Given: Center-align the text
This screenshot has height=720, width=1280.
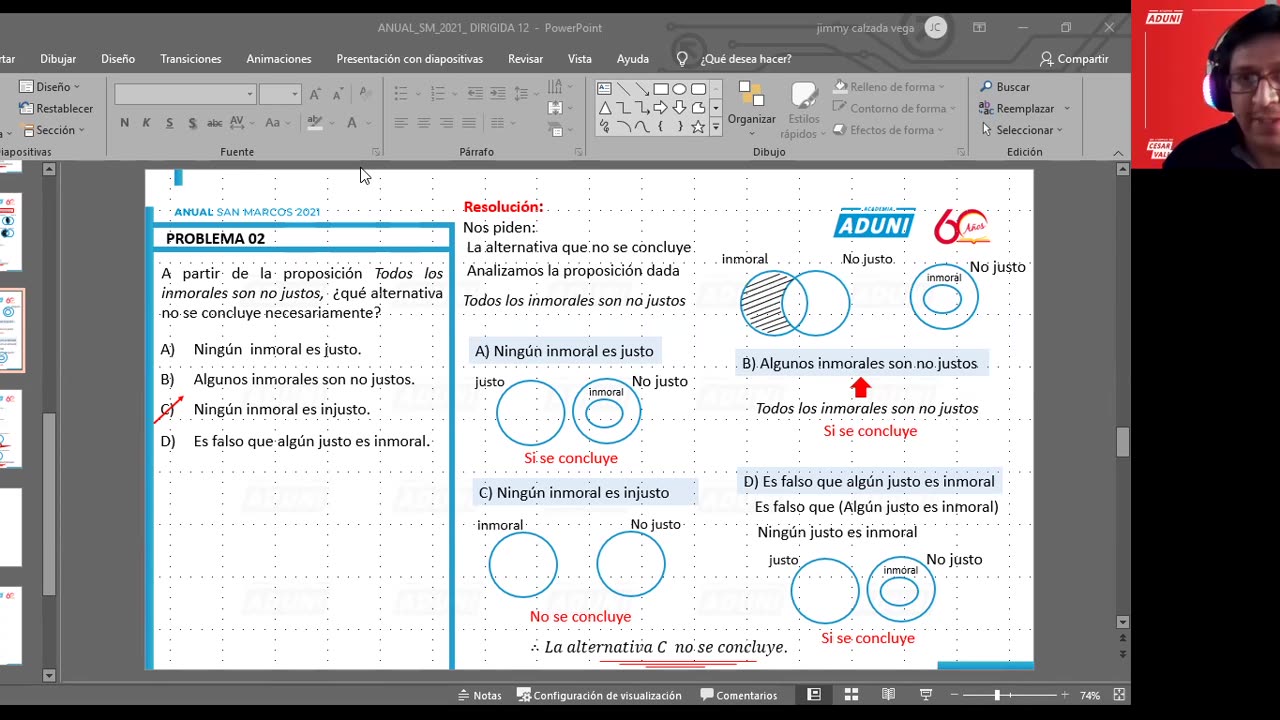Looking at the screenshot, I should (424, 123).
